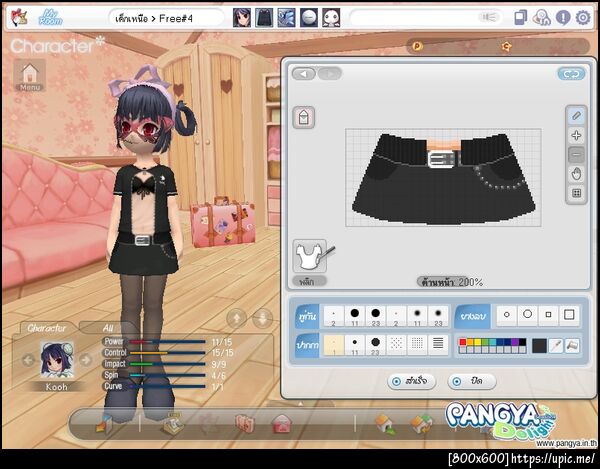The image size is (600, 469).
Task: Click the rotate character up arrow
Action: click(236, 318)
